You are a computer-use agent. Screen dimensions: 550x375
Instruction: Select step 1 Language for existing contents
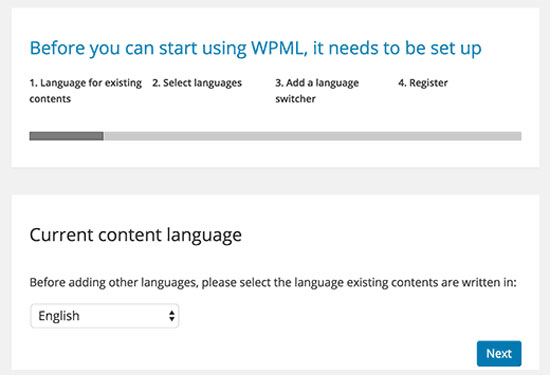[86, 91]
